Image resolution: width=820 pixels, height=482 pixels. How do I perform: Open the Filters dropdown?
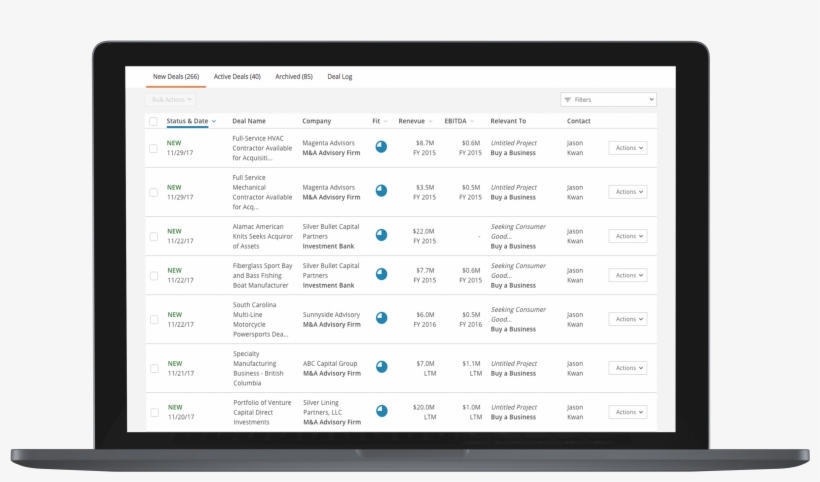pyautogui.click(x=608, y=99)
